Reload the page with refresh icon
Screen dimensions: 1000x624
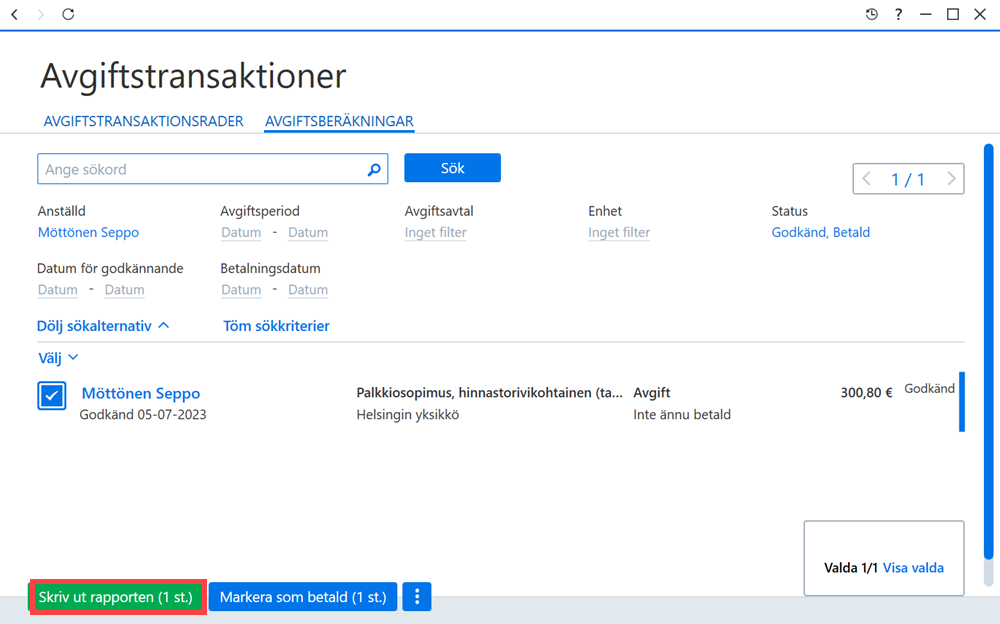pyautogui.click(x=68, y=14)
